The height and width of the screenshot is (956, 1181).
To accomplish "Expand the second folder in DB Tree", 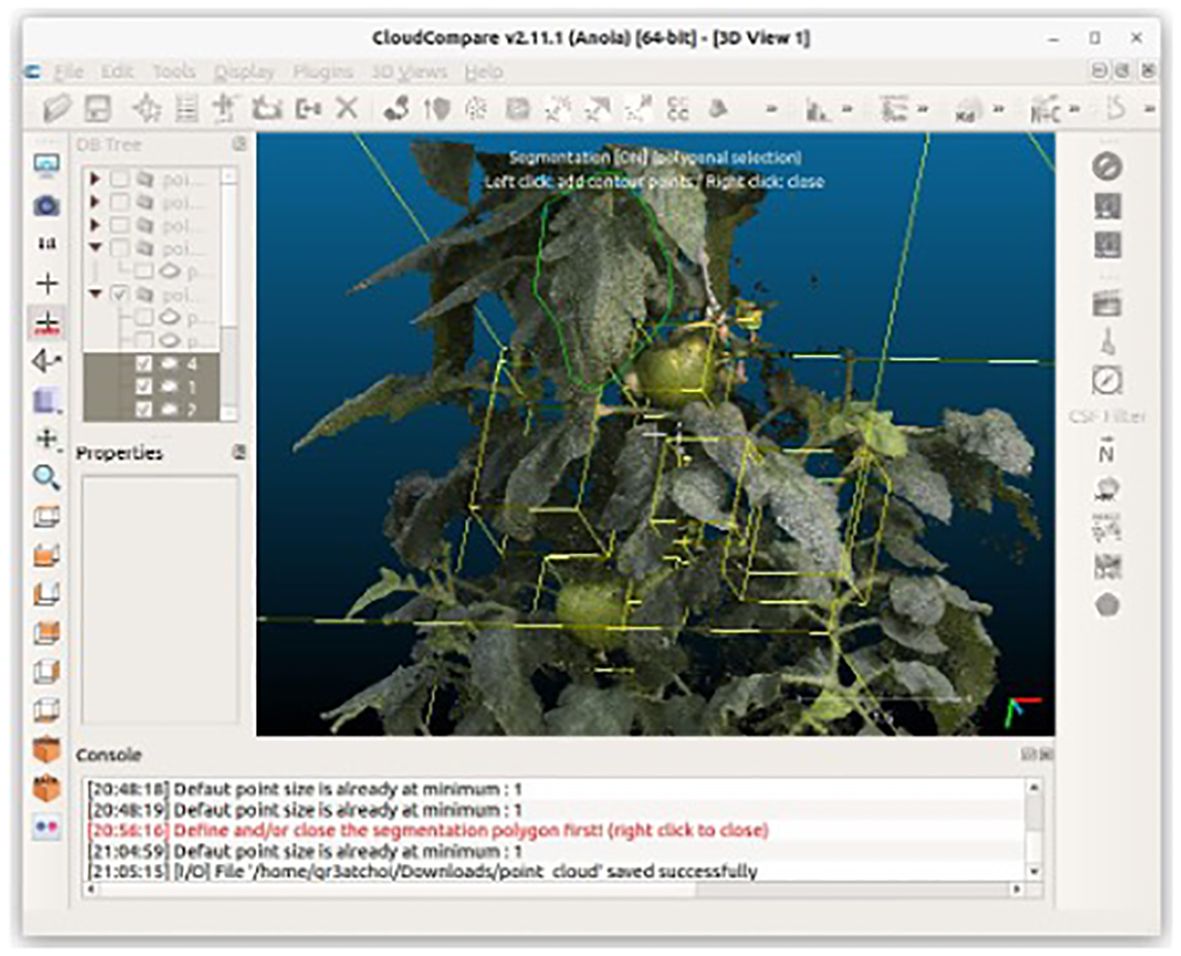I will 95,202.
